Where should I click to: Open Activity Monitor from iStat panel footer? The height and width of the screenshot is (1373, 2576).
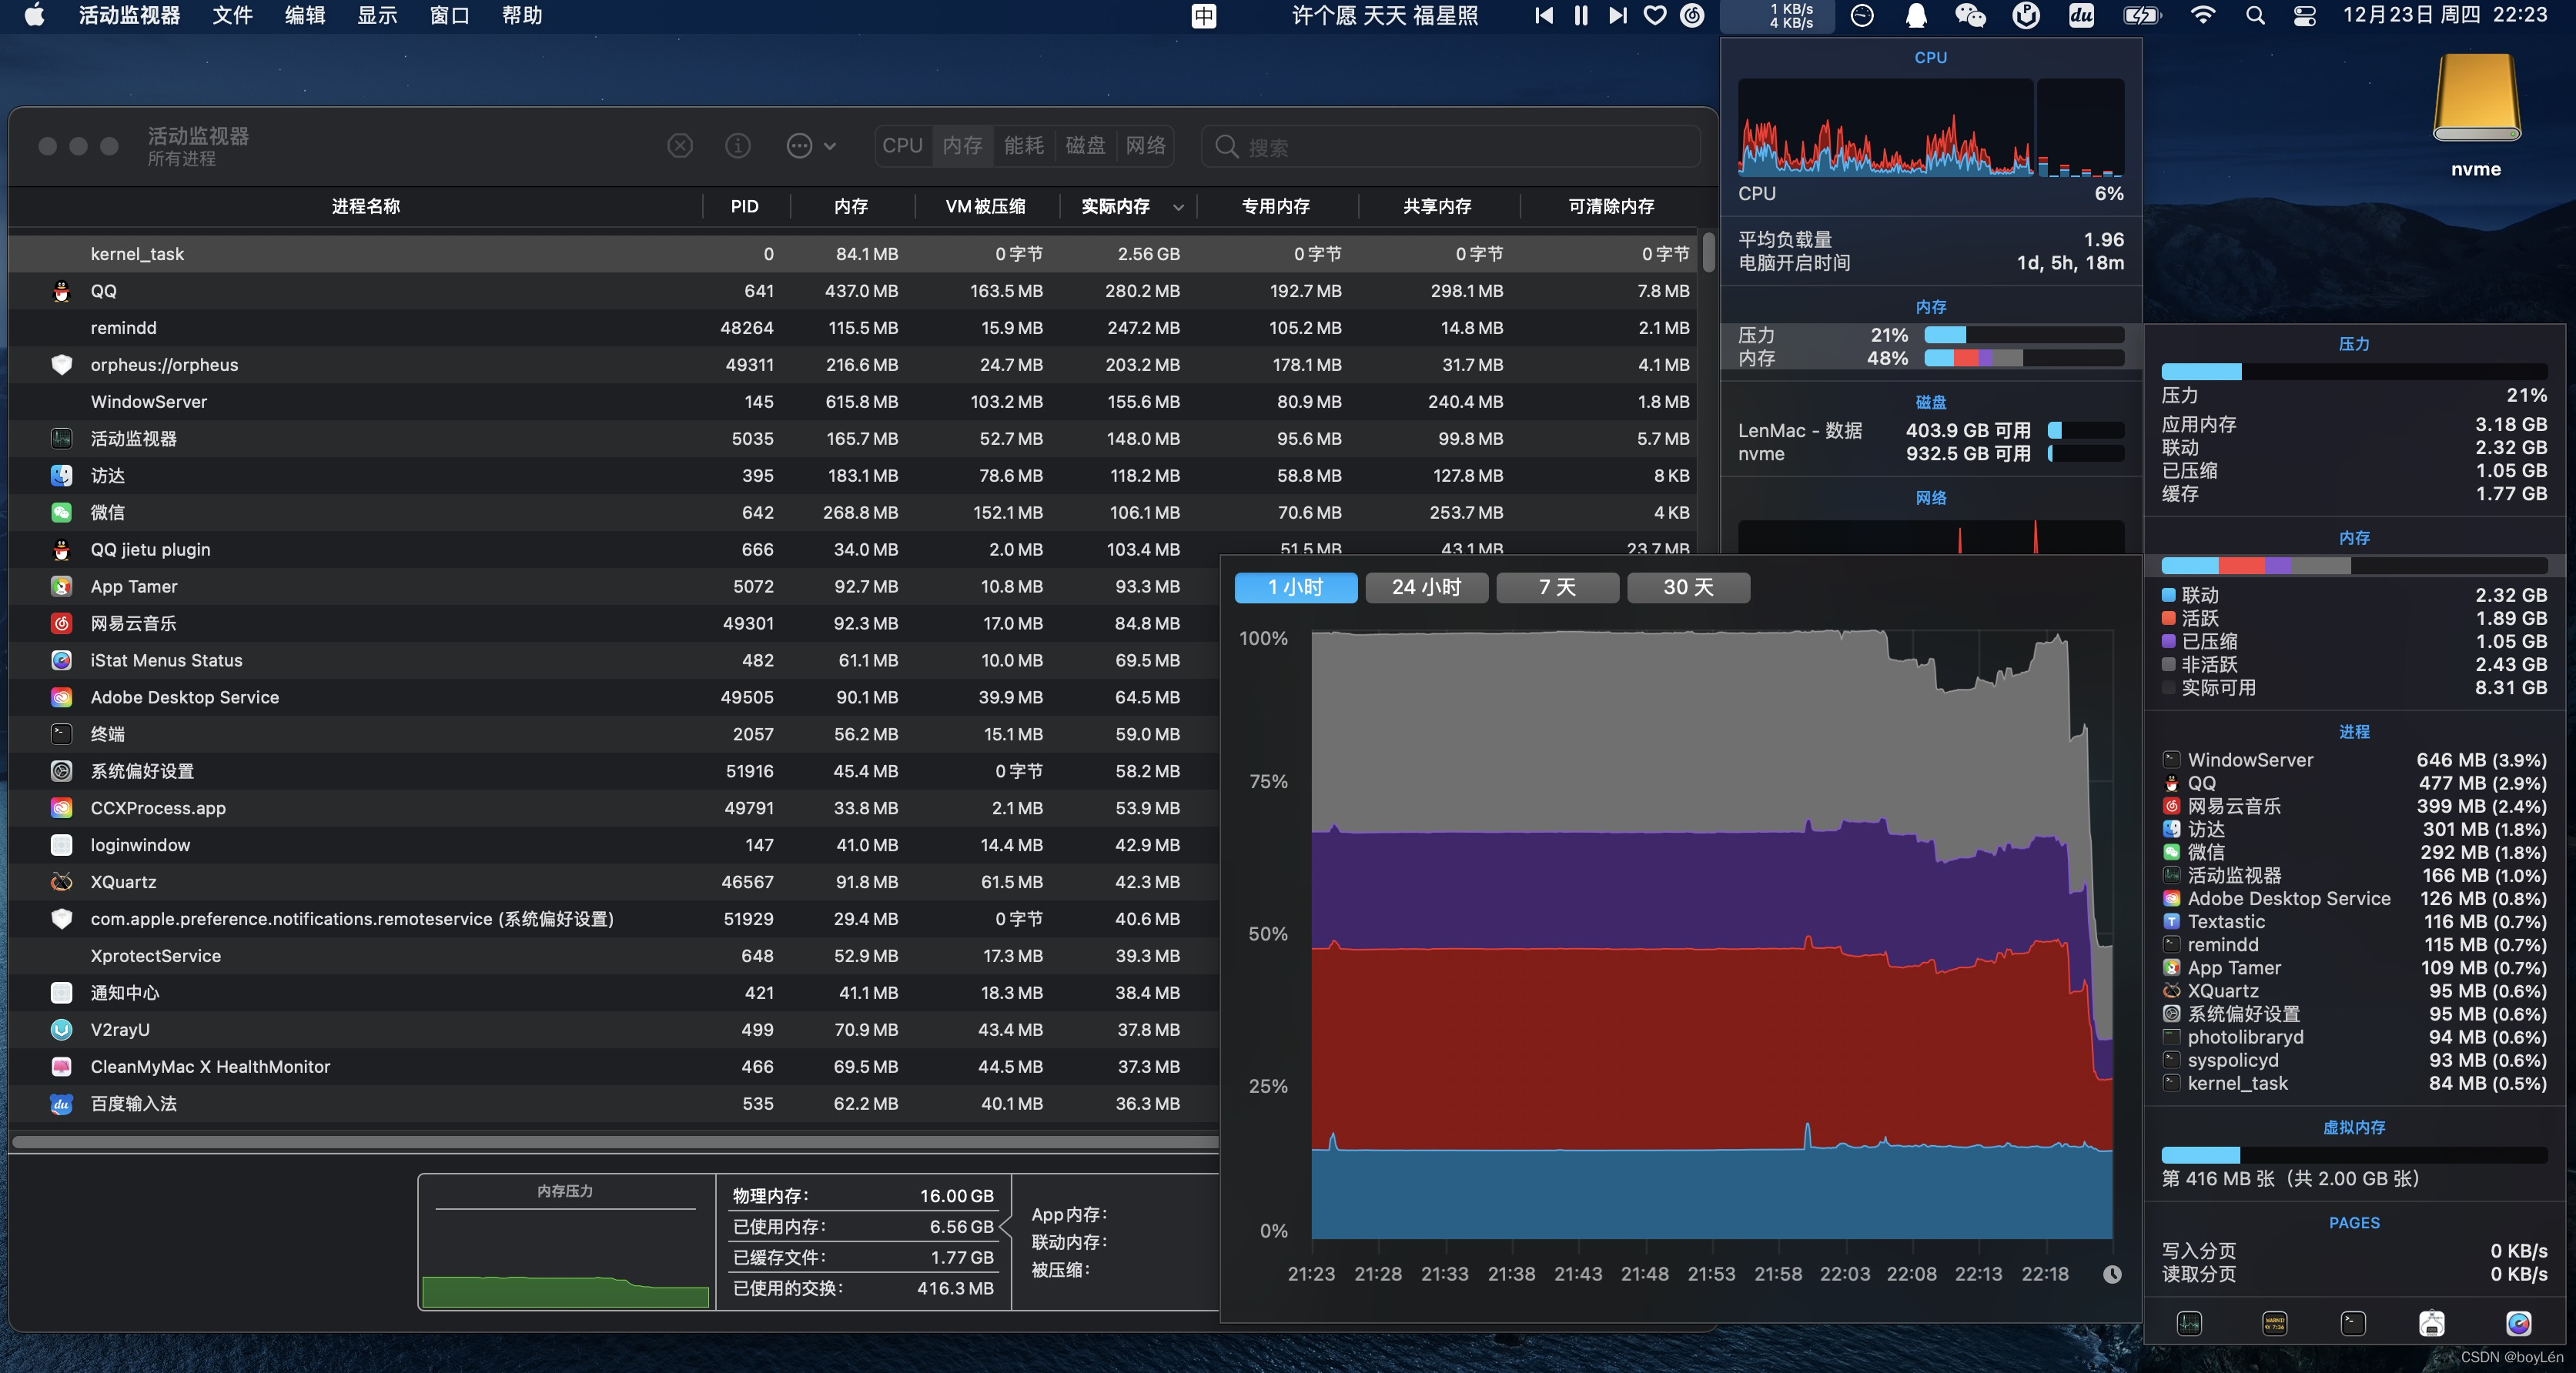point(2189,1323)
